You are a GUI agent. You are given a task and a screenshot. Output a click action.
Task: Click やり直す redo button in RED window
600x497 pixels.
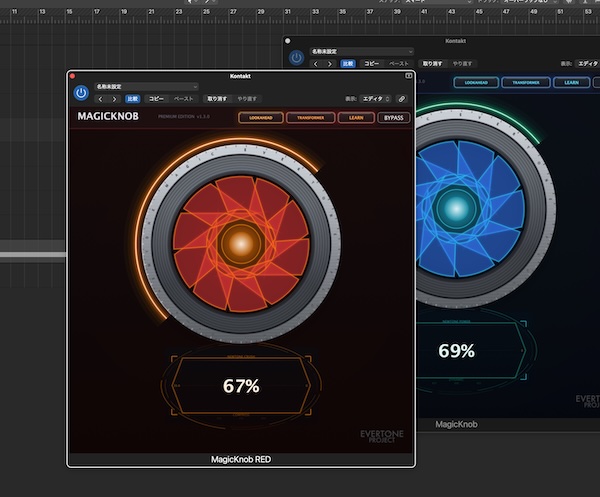coord(247,99)
